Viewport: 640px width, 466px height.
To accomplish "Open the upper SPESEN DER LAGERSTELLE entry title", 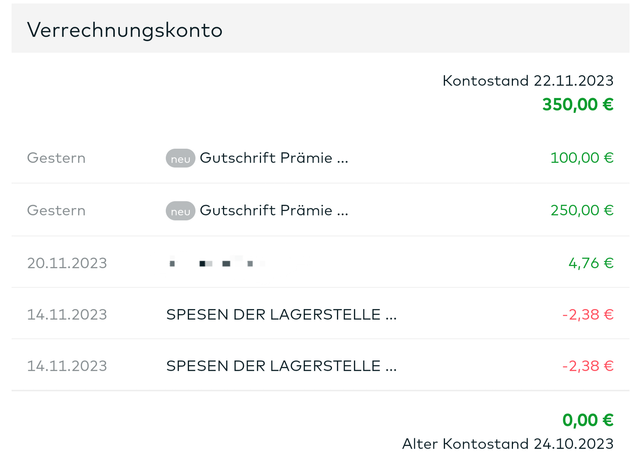I will tap(281, 314).
